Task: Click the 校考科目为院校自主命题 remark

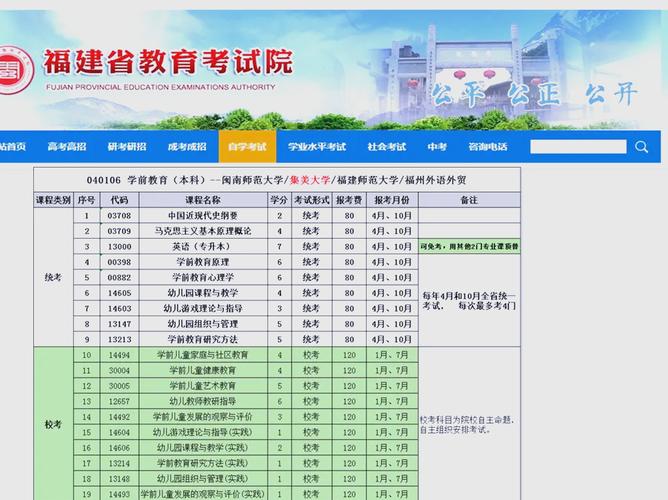Action: coord(467,425)
